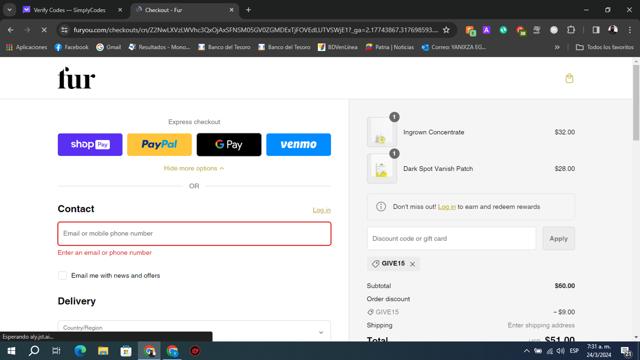Focus the discount code or gift card field

point(451,238)
